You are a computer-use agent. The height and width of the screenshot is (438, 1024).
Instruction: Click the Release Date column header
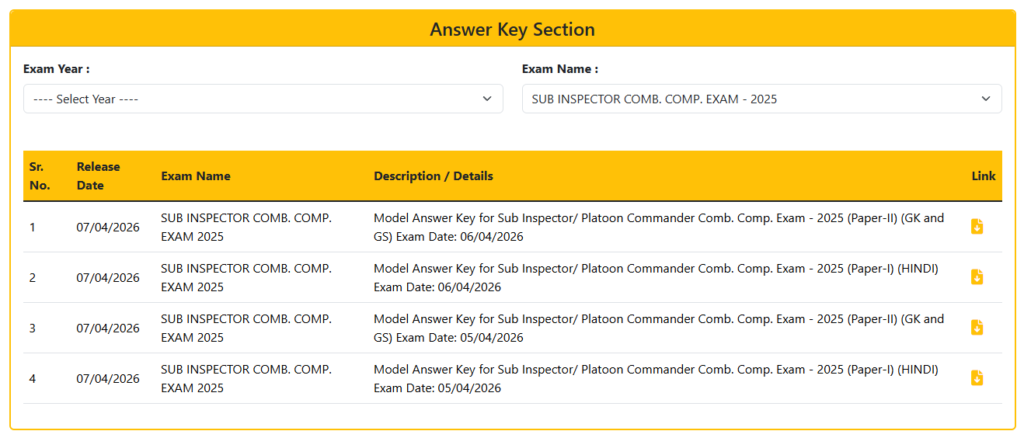[98, 176]
